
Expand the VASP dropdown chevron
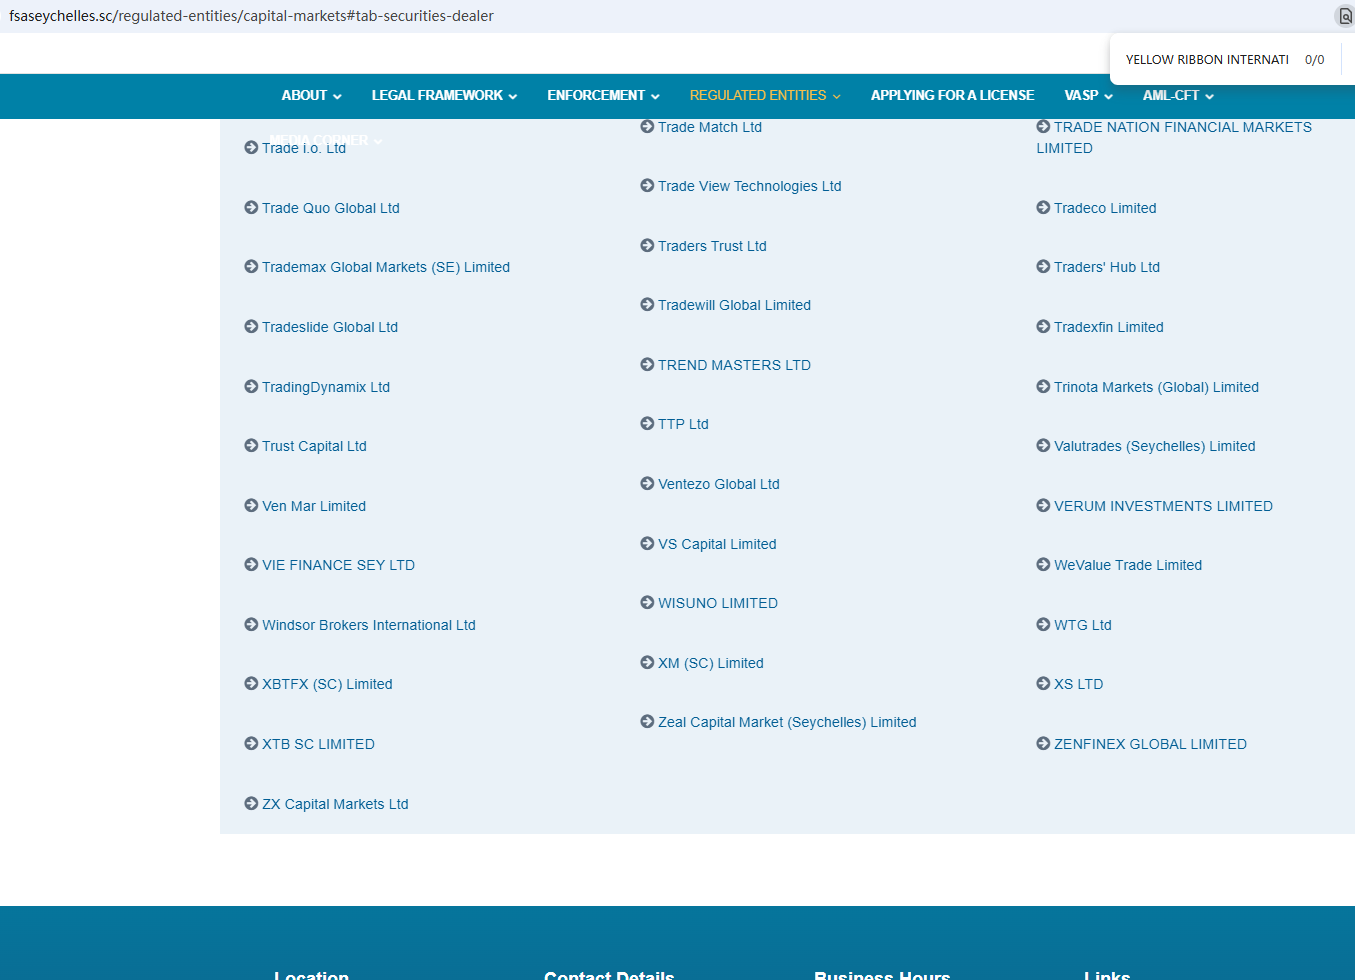coord(1108,97)
